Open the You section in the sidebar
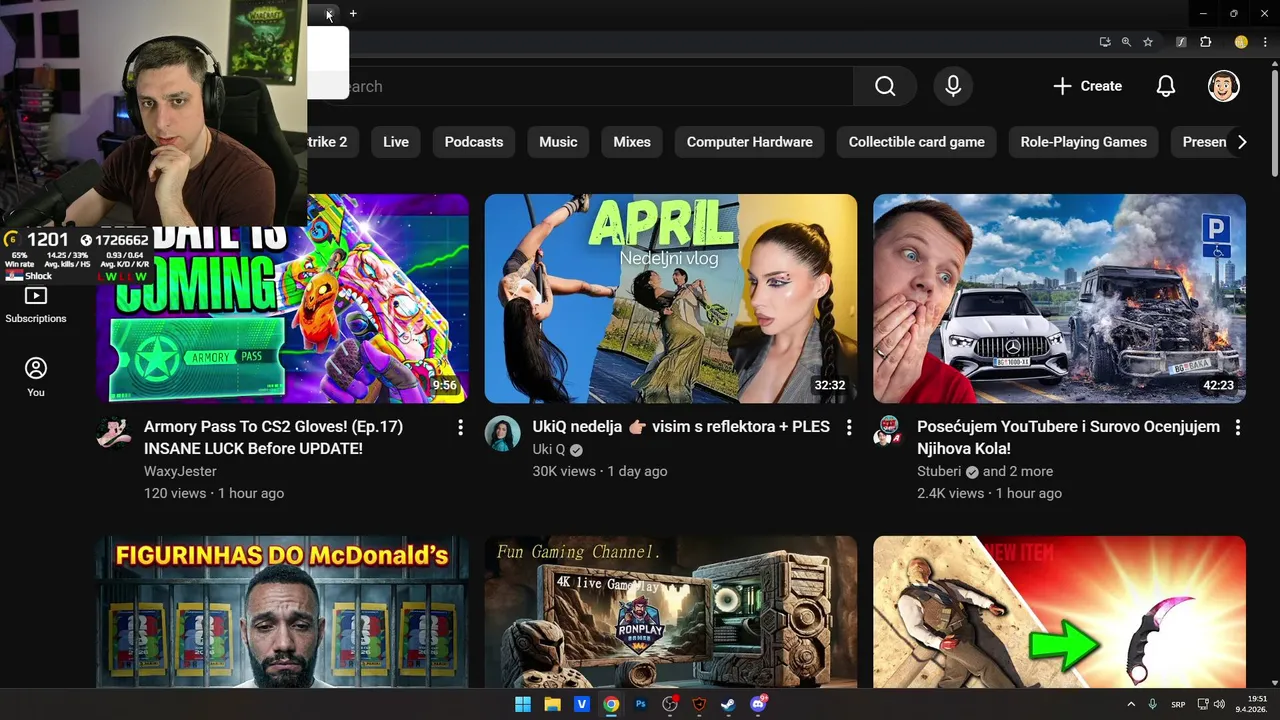The height and width of the screenshot is (720, 1280). (36, 378)
